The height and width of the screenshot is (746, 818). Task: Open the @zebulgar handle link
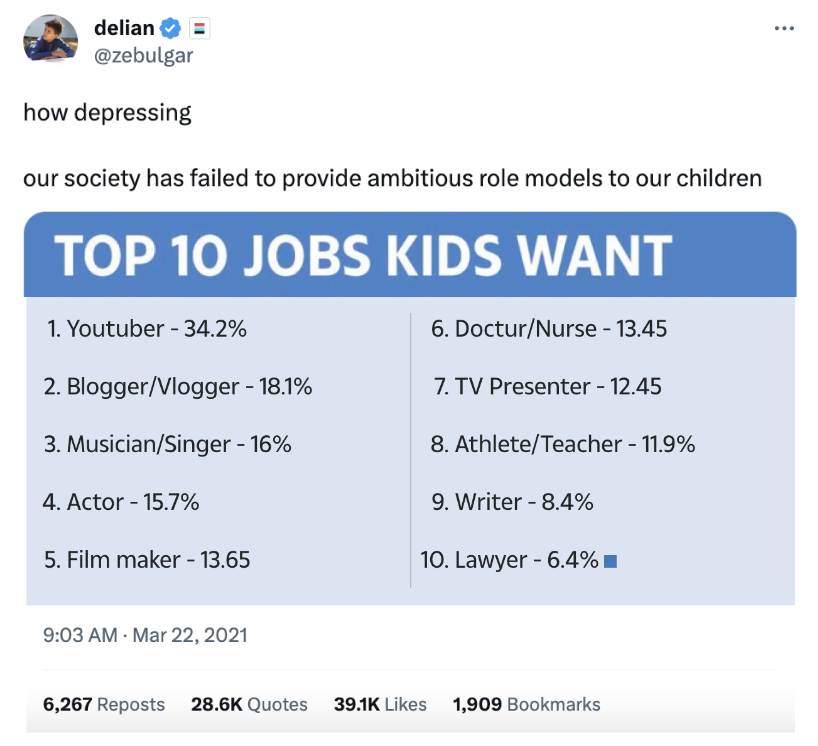coord(143,55)
